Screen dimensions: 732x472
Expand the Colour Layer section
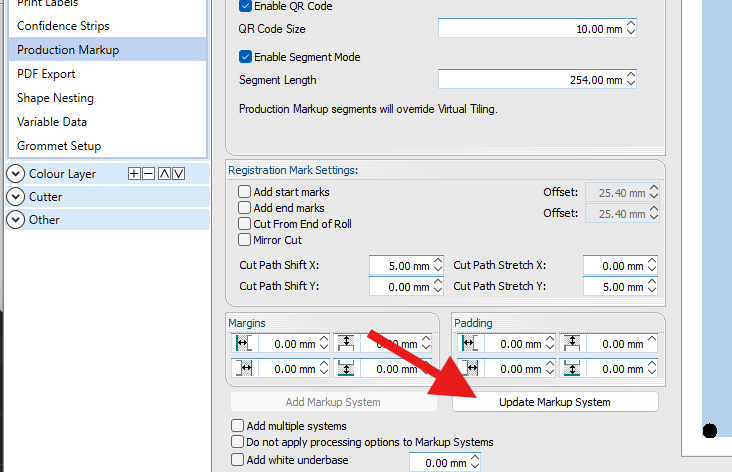(x=16, y=174)
